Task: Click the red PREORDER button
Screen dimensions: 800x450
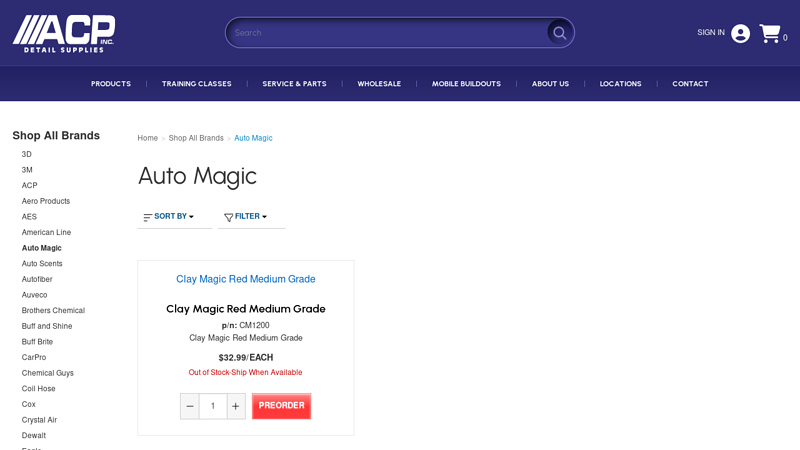Action: [x=281, y=406]
